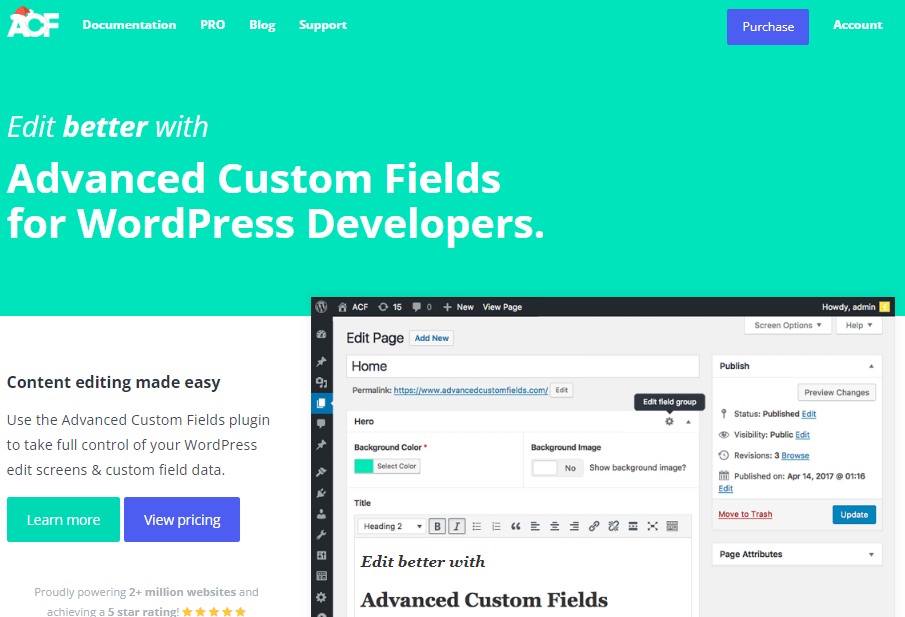
Task: Click View Page in the admin bar
Action: [x=502, y=307]
